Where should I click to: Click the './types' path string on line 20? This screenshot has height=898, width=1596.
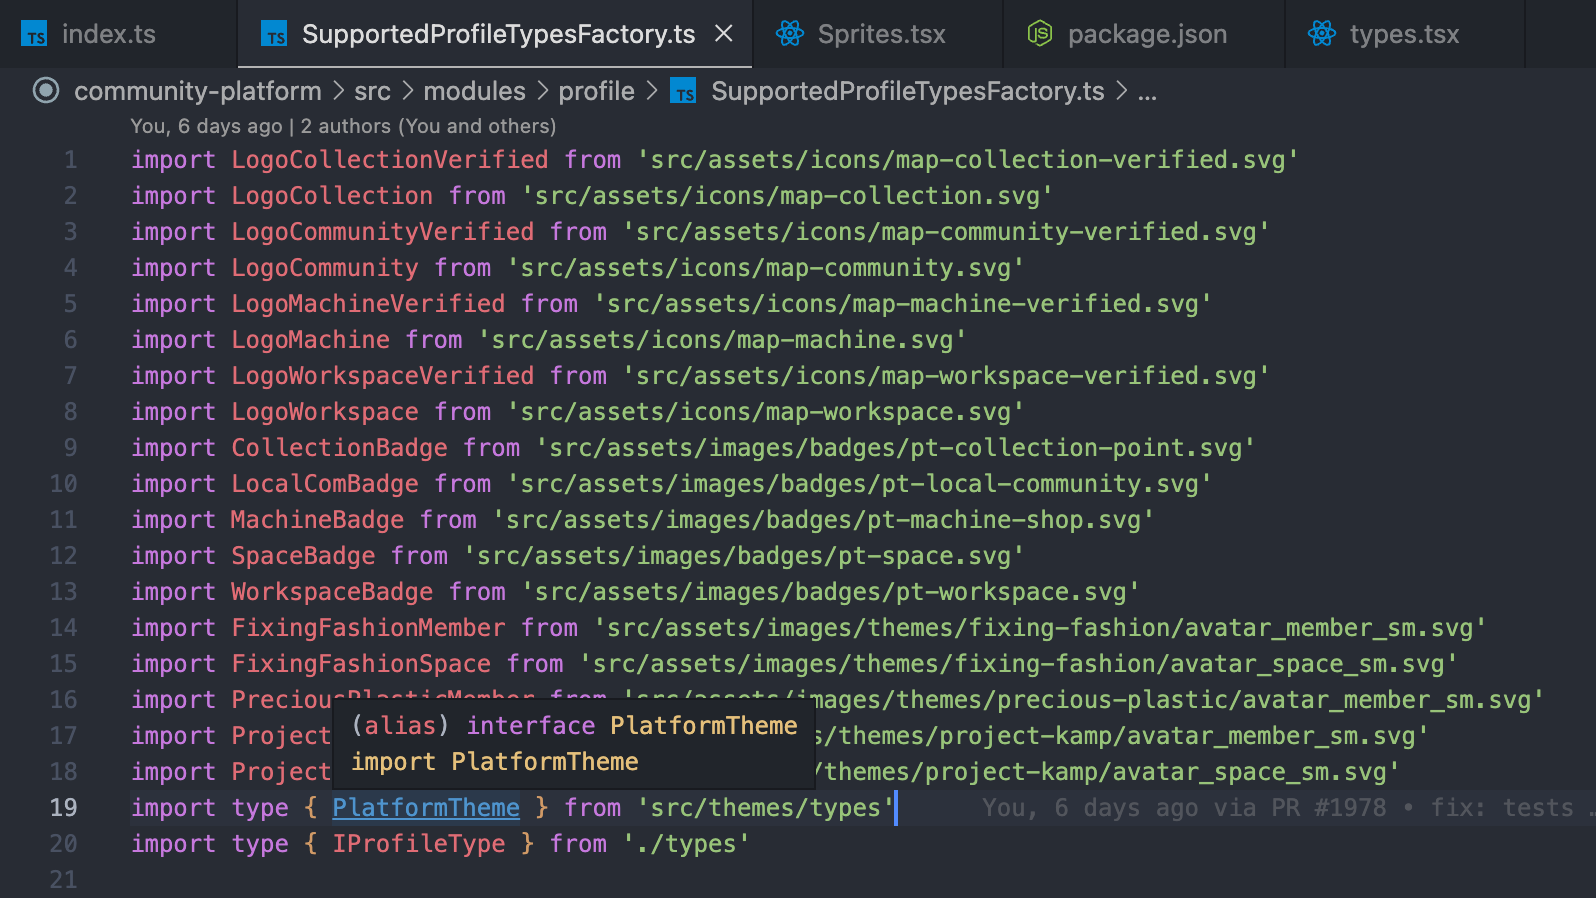click(x=686, y=843)
